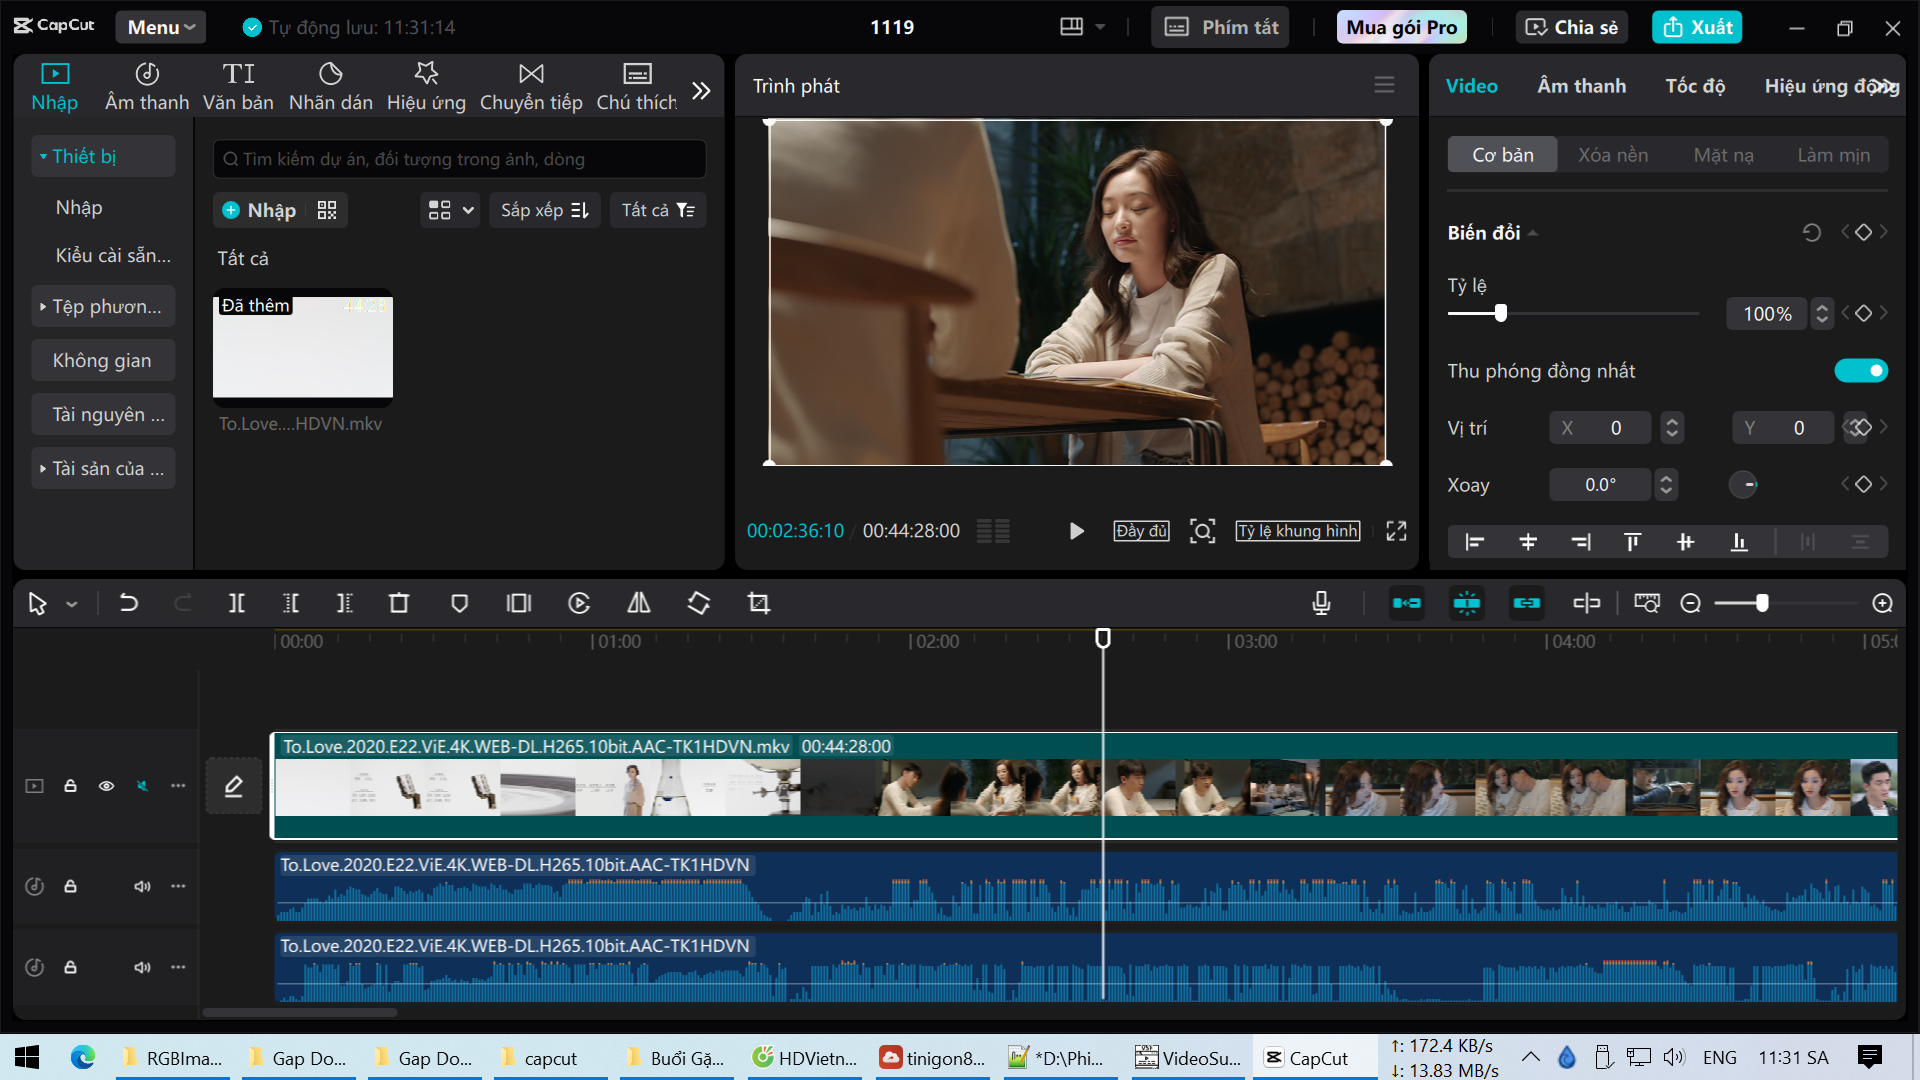Click the microphone record voiceover icon
The width and height of the screenshot is (1920, 1080).
[x=1321, y=603]
